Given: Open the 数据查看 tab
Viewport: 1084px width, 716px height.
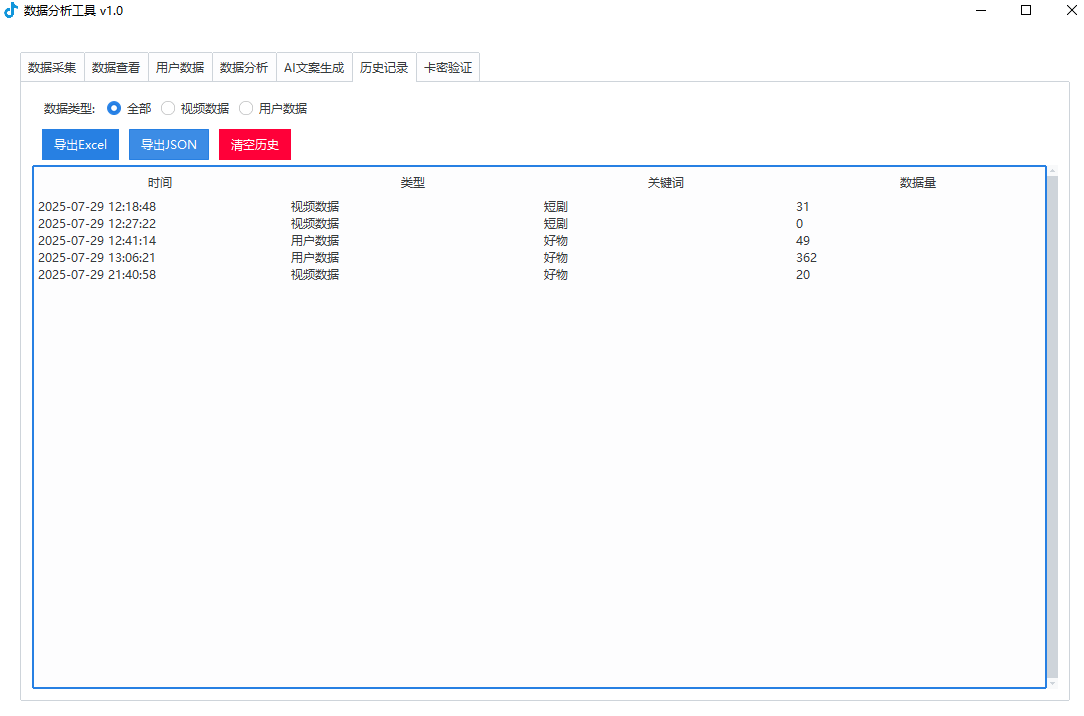Looking at the screenshot, I should pos(116,68).
